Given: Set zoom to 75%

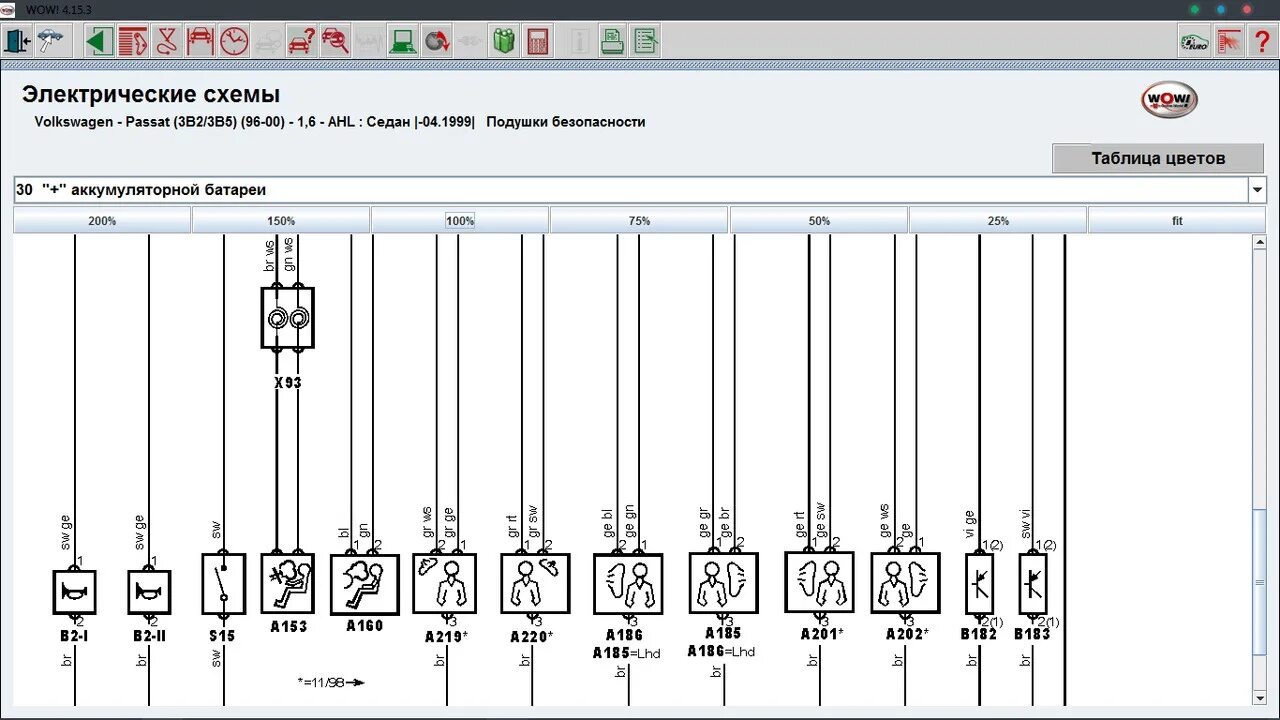Looking at the screenshot, I should [x=639, y=221].
